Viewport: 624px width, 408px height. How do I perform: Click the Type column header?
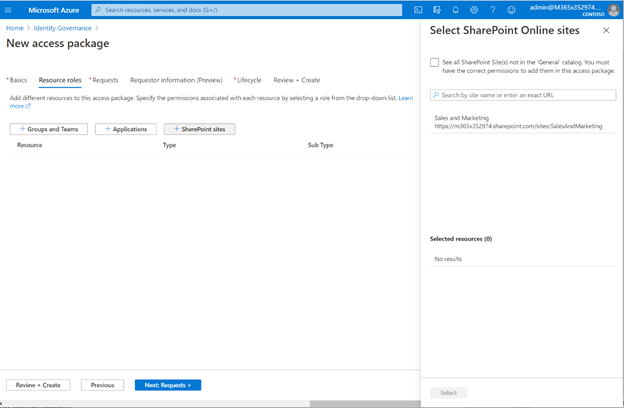[x=169, y=145]
